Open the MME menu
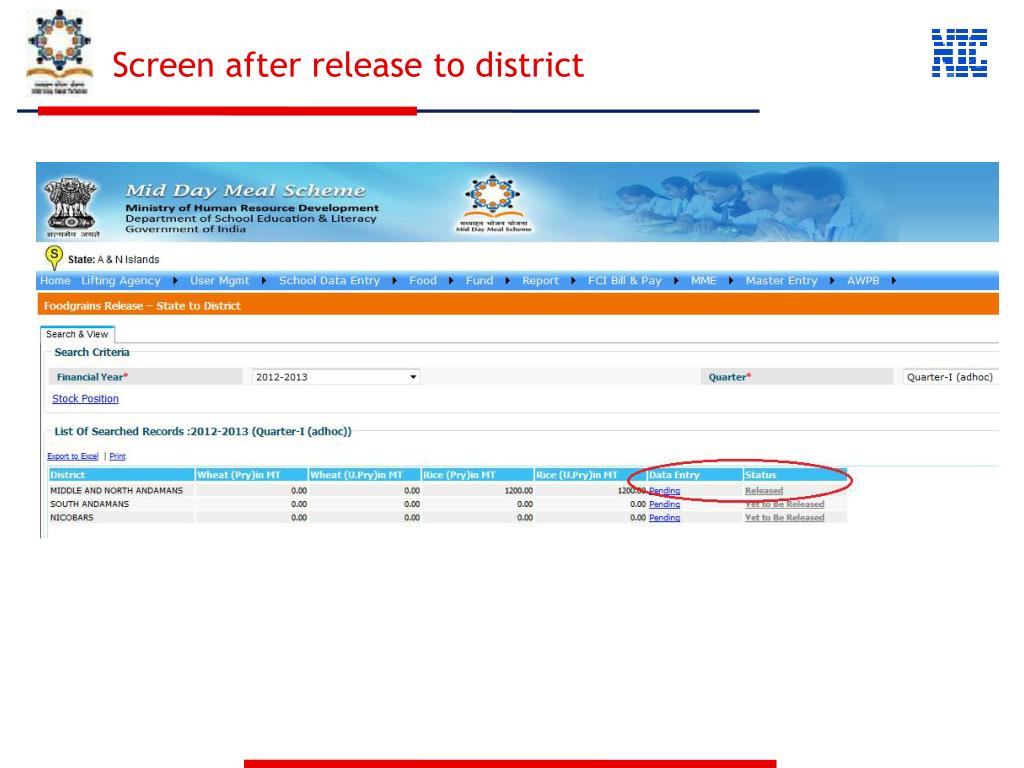This screenshot has width=1024, height=768. click(703, 280)
